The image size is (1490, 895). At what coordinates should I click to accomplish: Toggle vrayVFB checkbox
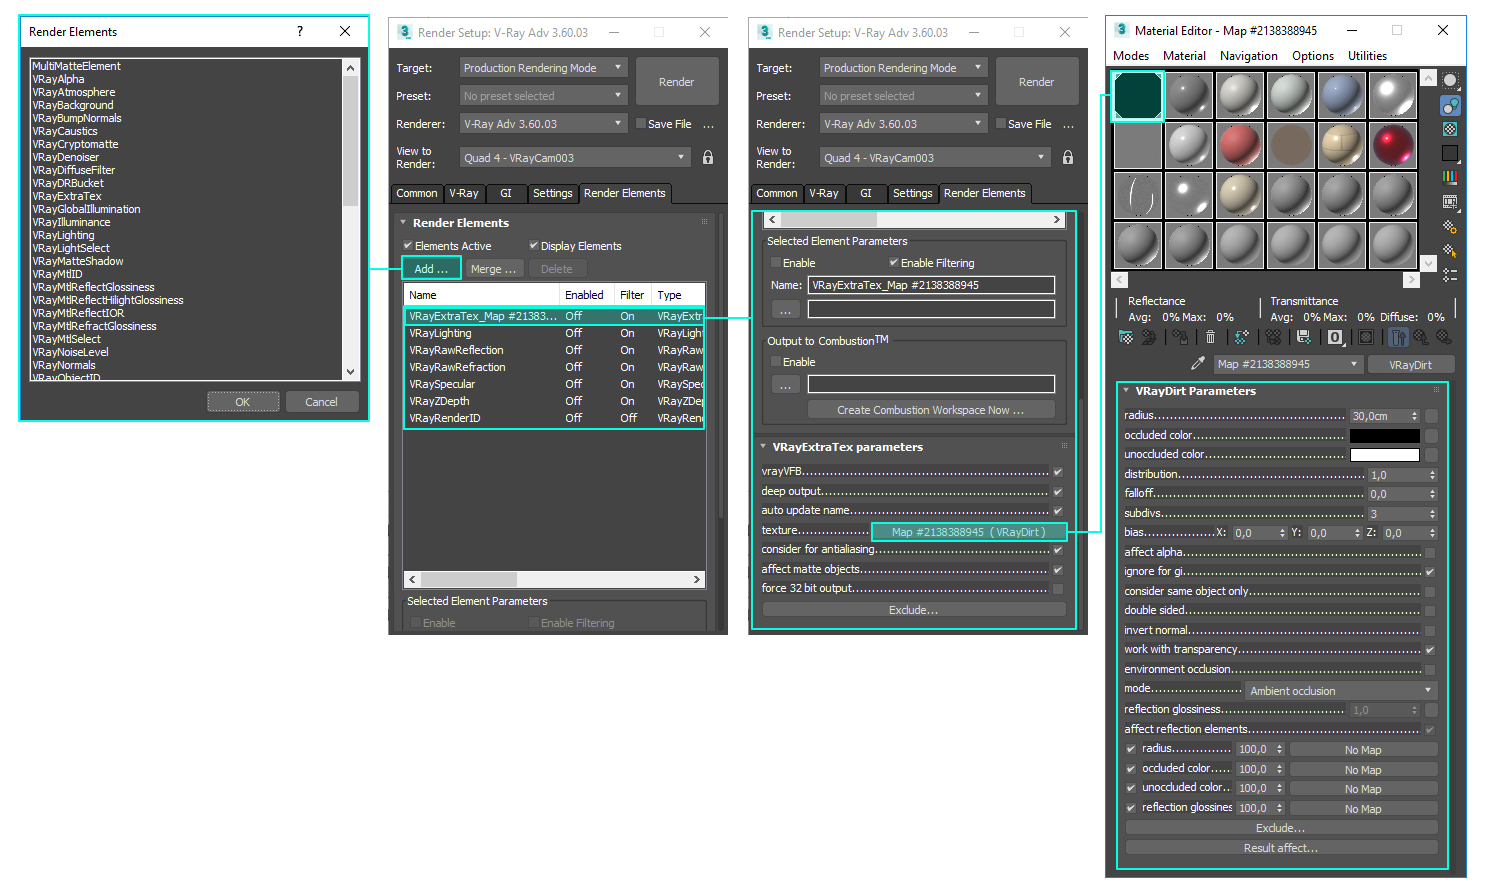pyautogui.click(x=1058, y=472)
